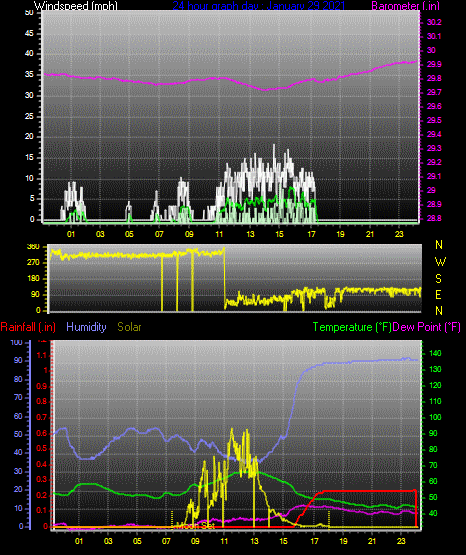
Task: Click the '1.1' red rainfall axis value
Action: tap(42, 355)
